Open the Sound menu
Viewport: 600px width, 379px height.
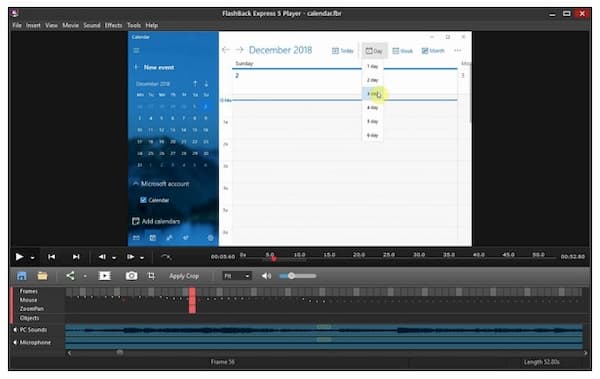[92, 25]
